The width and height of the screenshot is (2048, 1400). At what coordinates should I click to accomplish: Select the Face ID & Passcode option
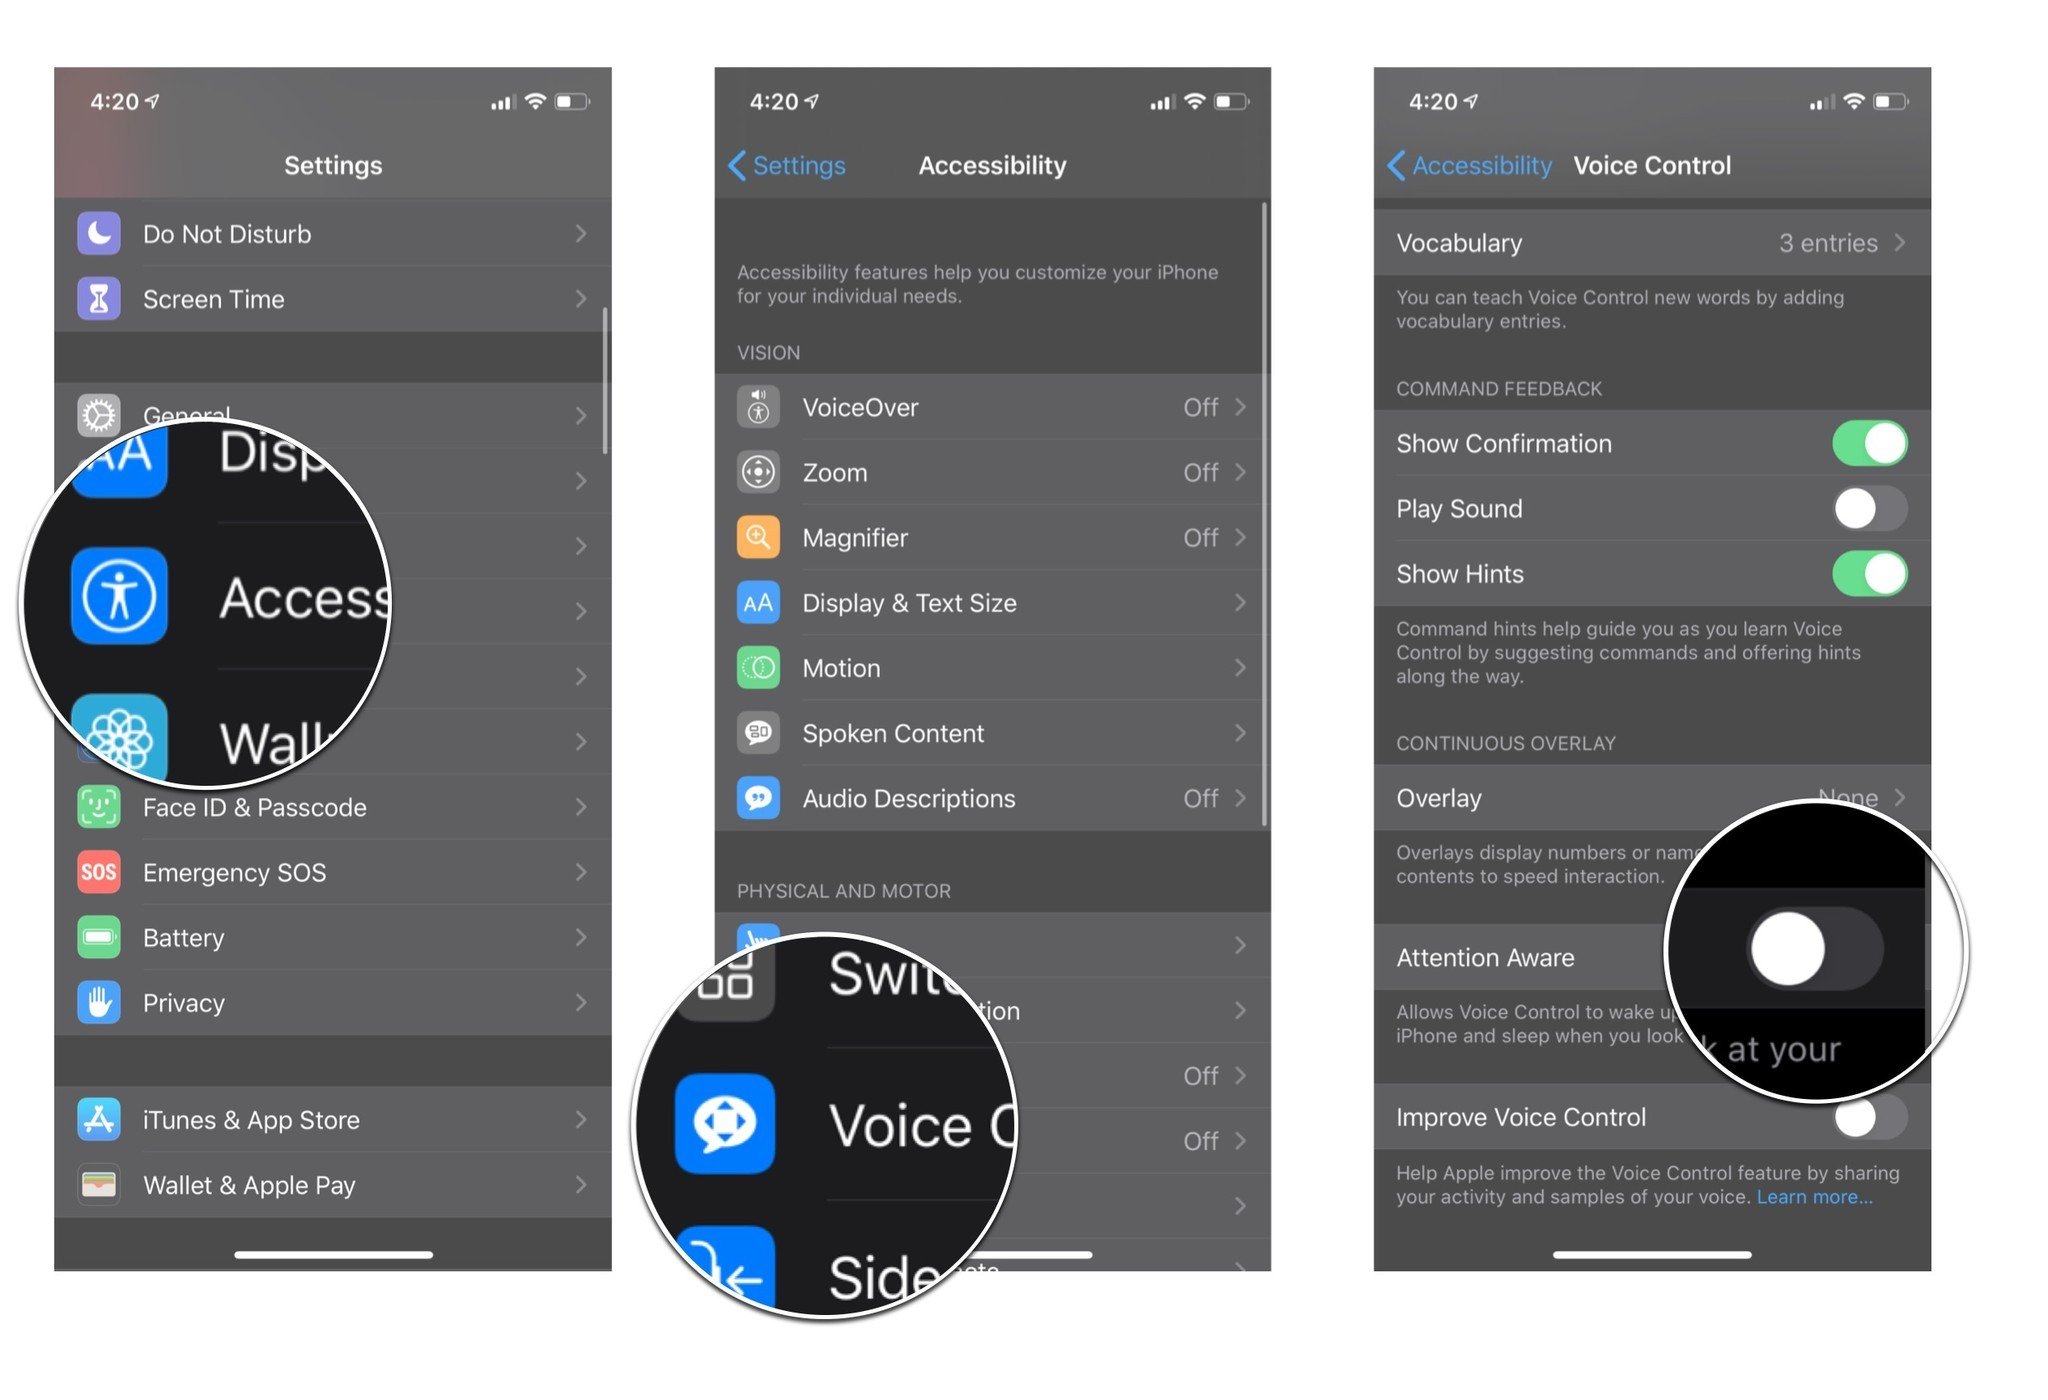coord(335,806)
